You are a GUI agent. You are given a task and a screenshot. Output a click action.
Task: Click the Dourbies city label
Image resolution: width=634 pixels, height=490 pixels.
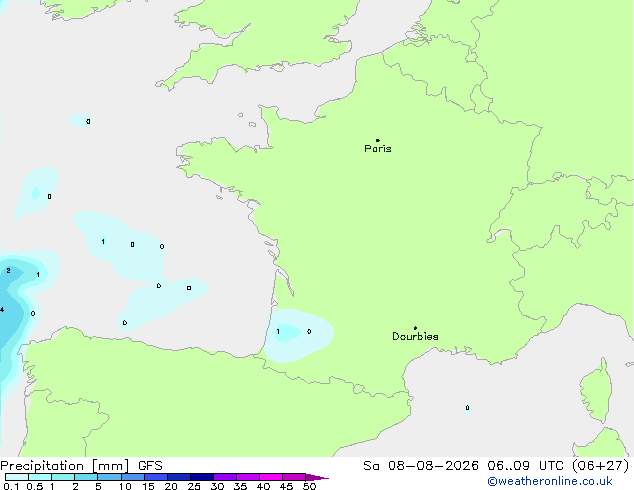pyautogui.click(x=415, y=336)
